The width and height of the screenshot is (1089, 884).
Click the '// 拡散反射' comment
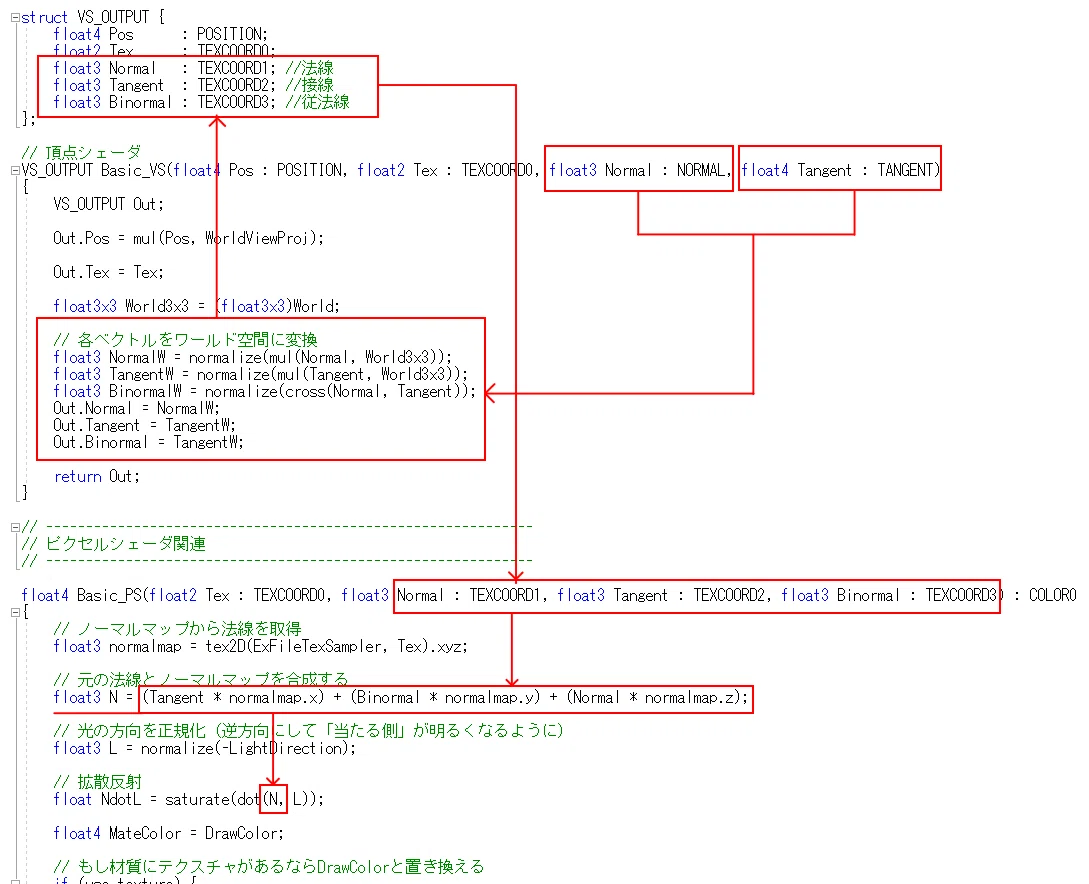(97, 782)
